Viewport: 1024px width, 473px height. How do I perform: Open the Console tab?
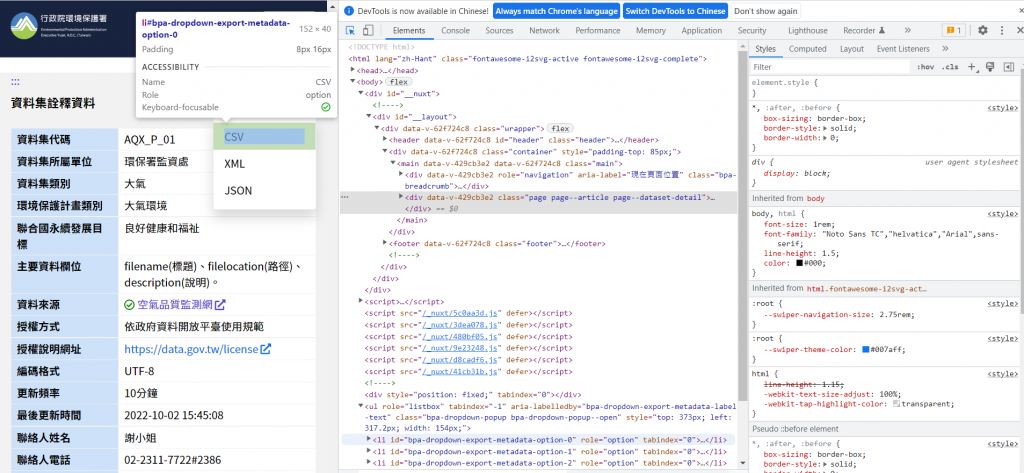tap(455, 30)
